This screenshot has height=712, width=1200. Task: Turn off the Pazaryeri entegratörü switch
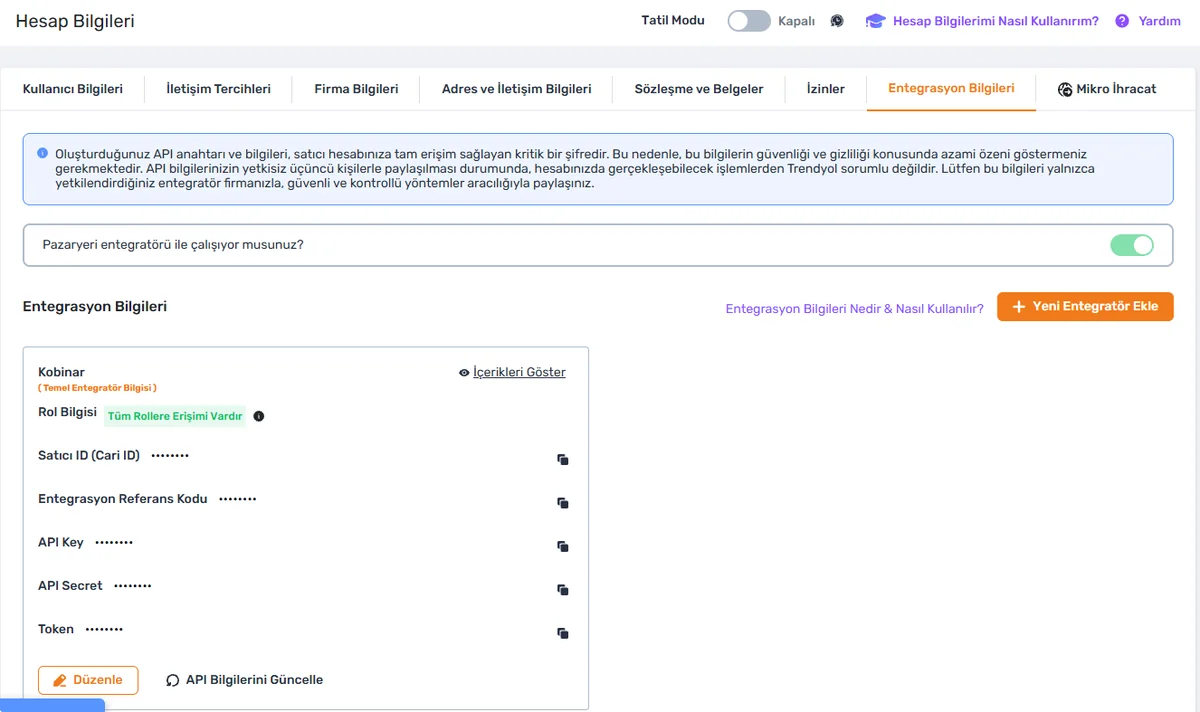click(1132, 245)
